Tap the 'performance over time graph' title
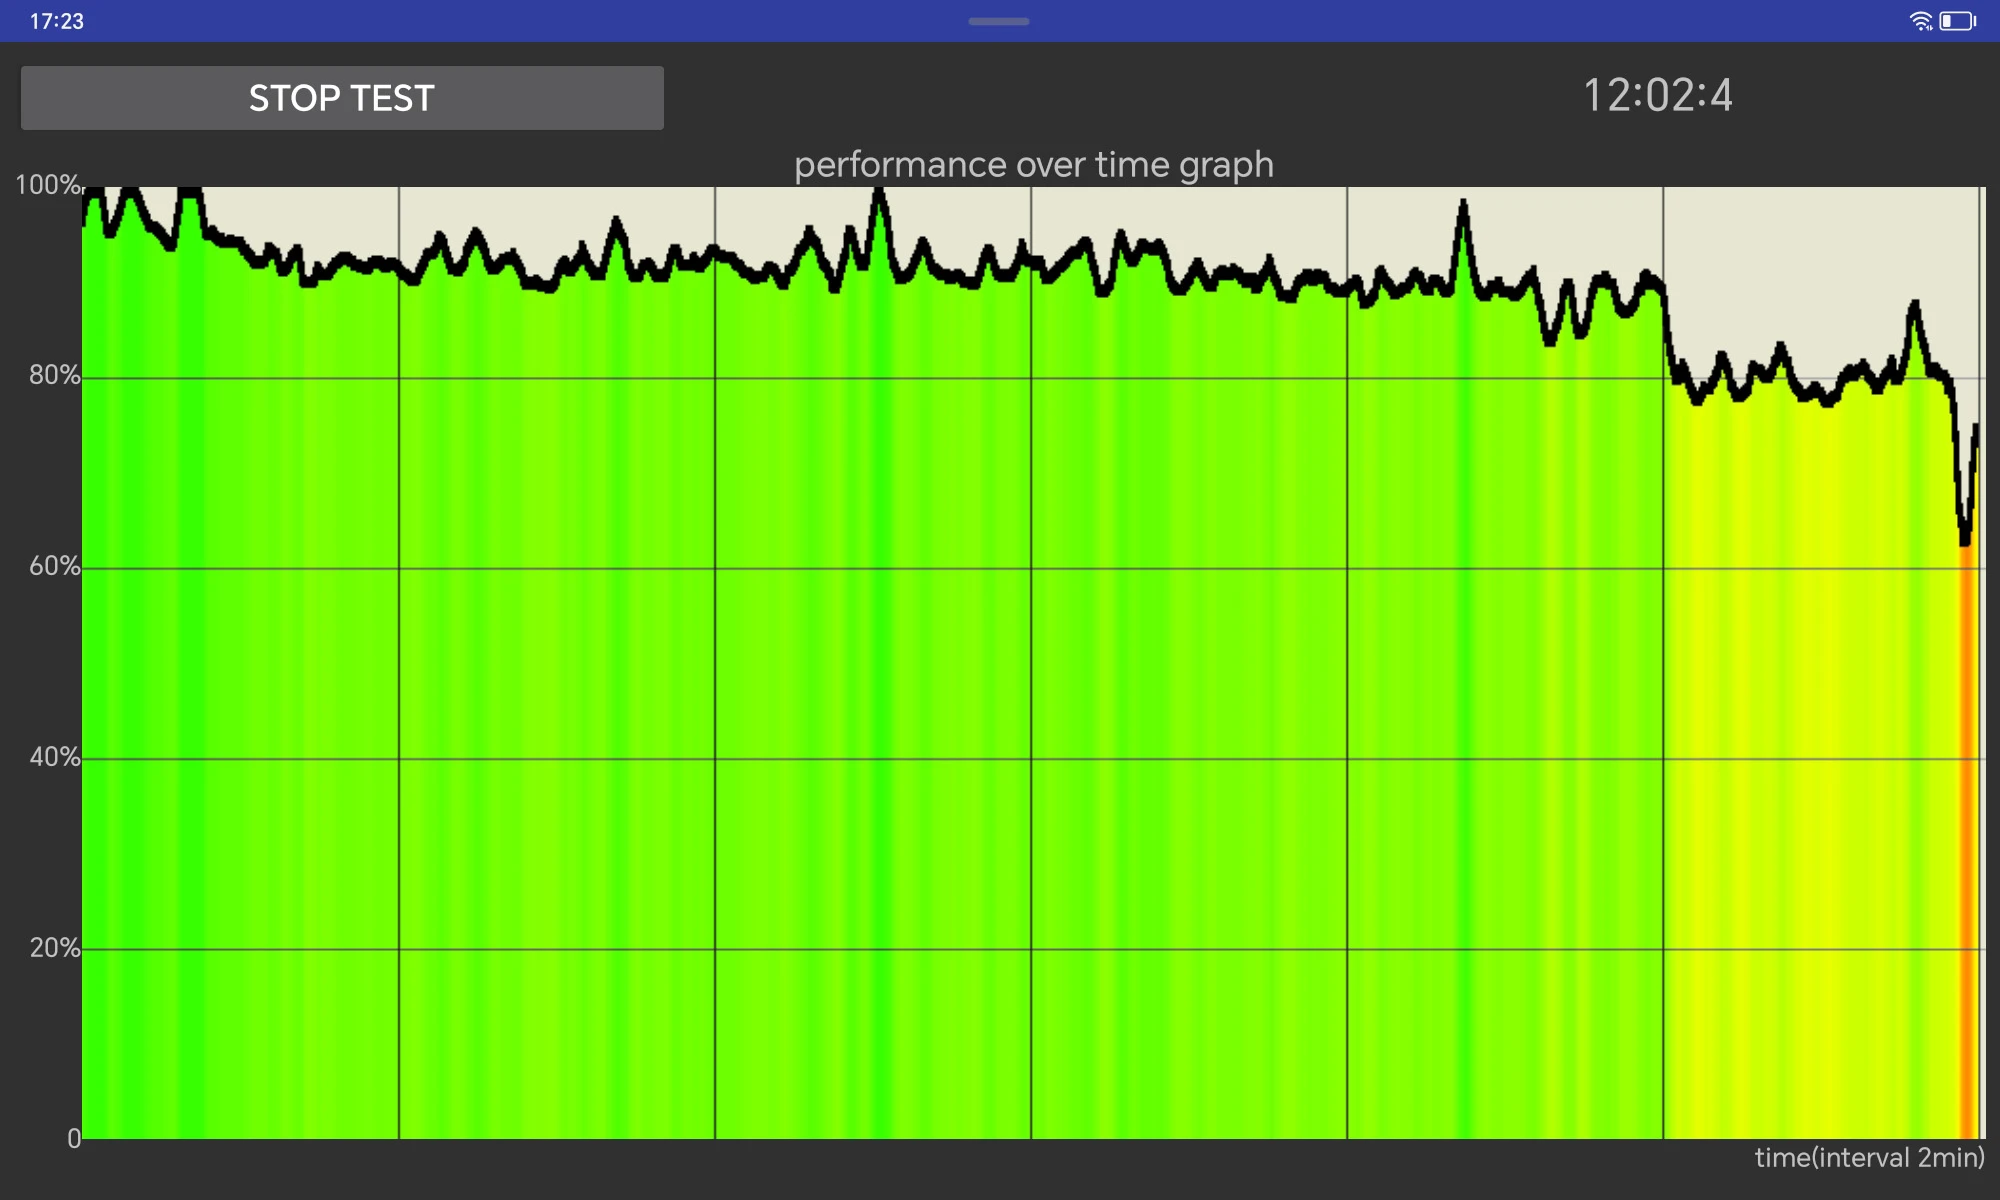Image resolution: width=2000 pixels, height=1200 pixels. [x=1034, y=164]
